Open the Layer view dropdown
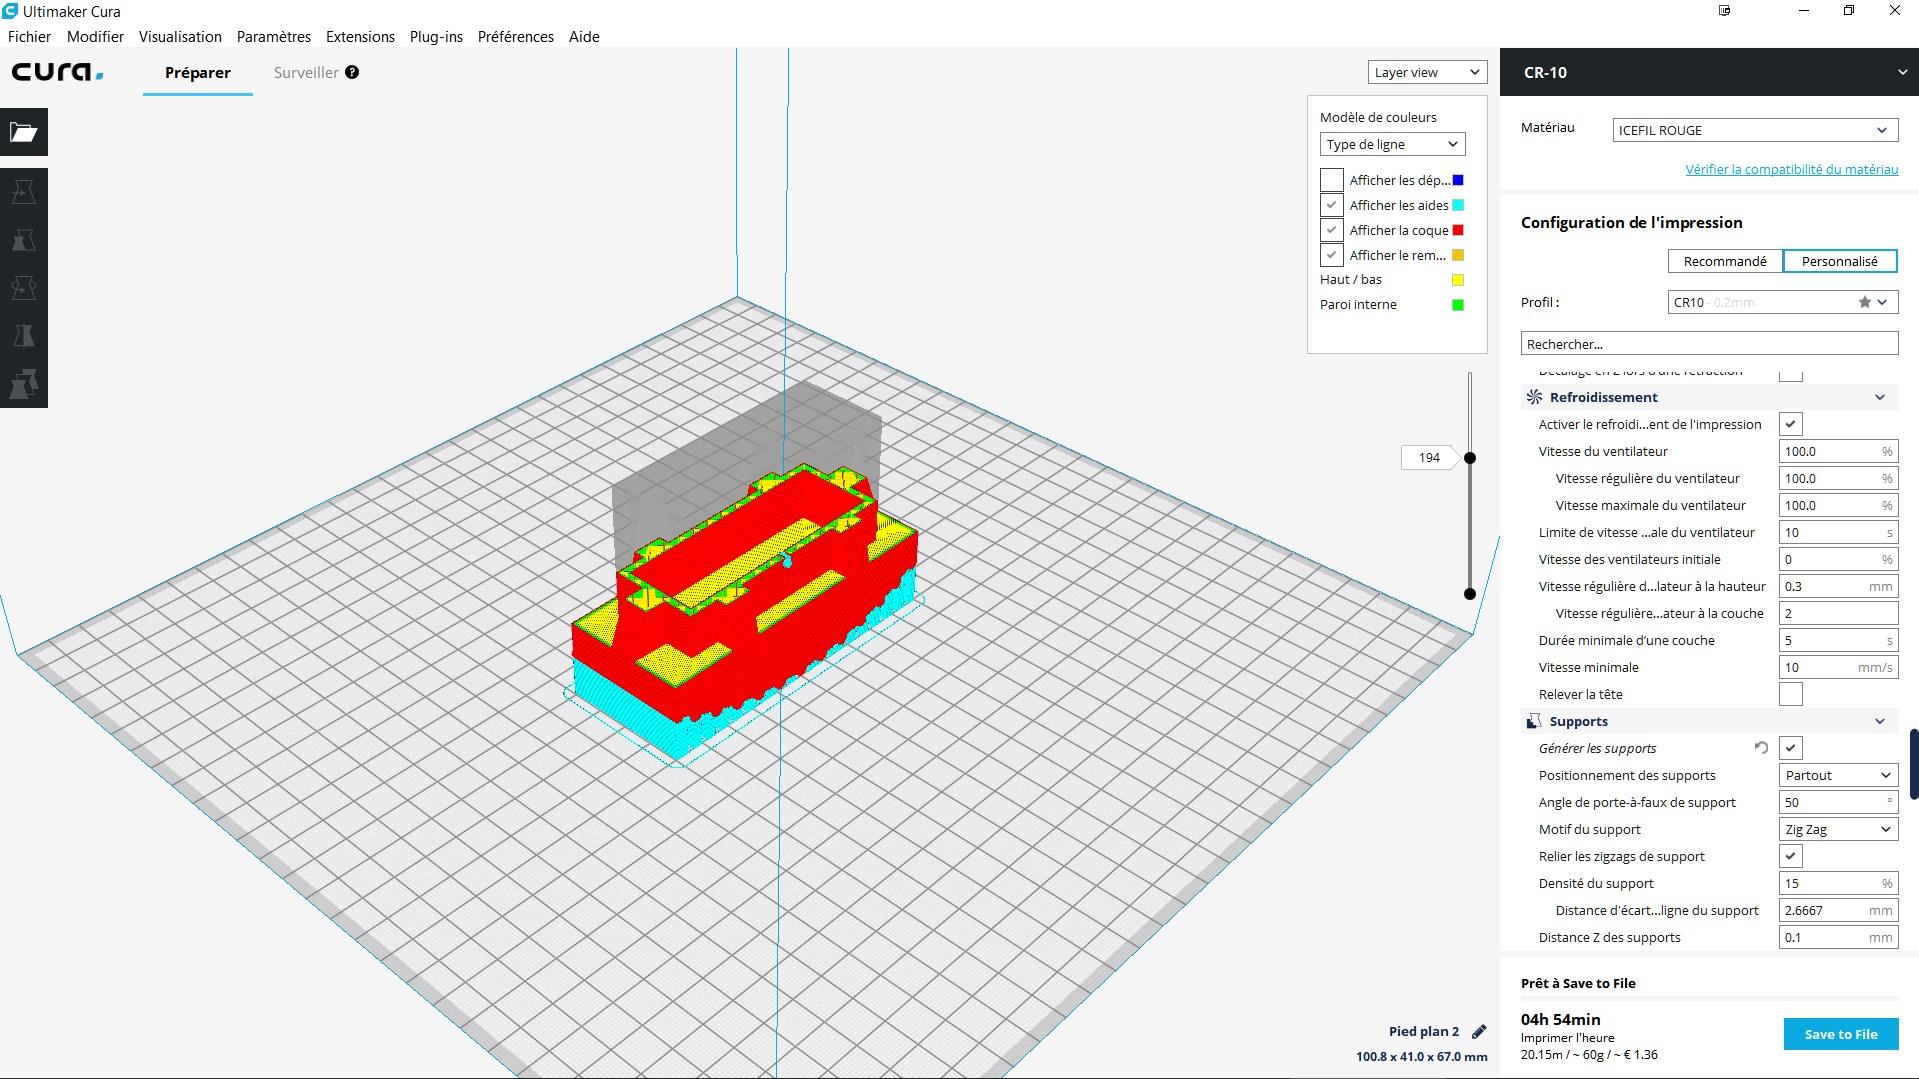The image size is (1919, 1079). point(1427,72)
